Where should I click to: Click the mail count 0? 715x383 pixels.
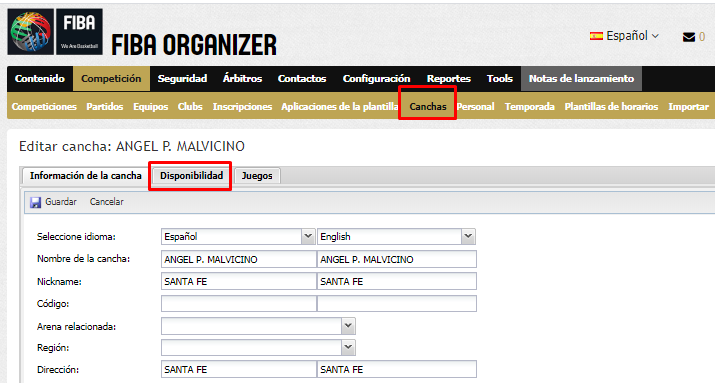(702, 36)
